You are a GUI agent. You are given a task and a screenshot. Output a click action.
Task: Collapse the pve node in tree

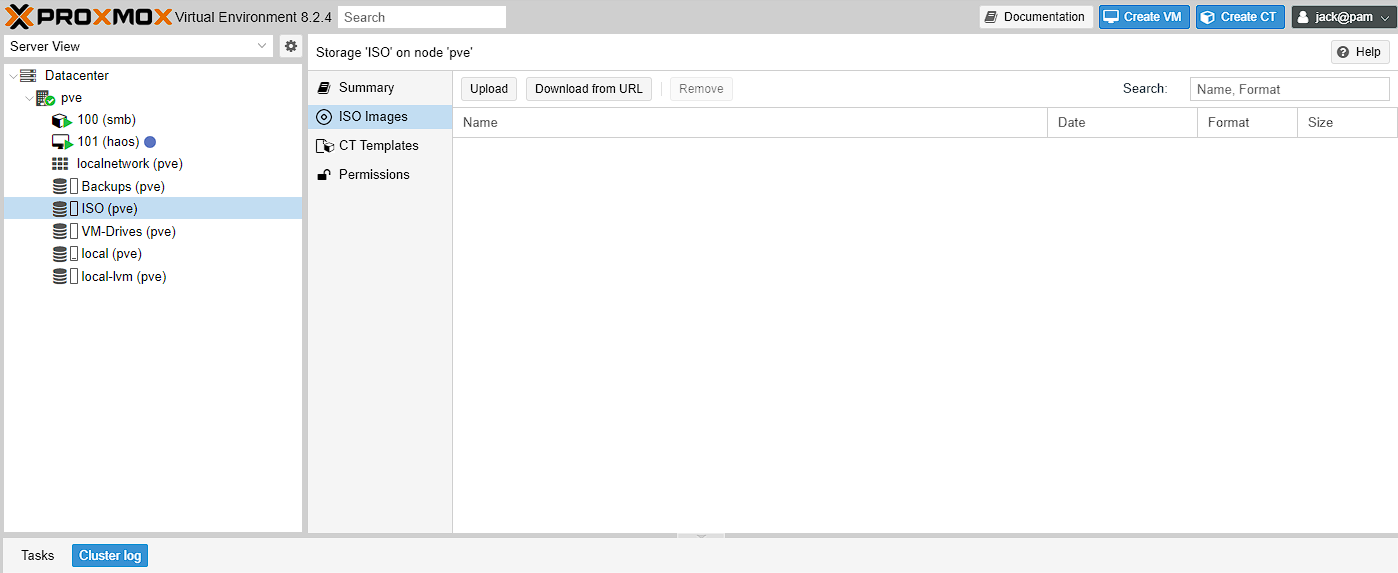(29, 98)
